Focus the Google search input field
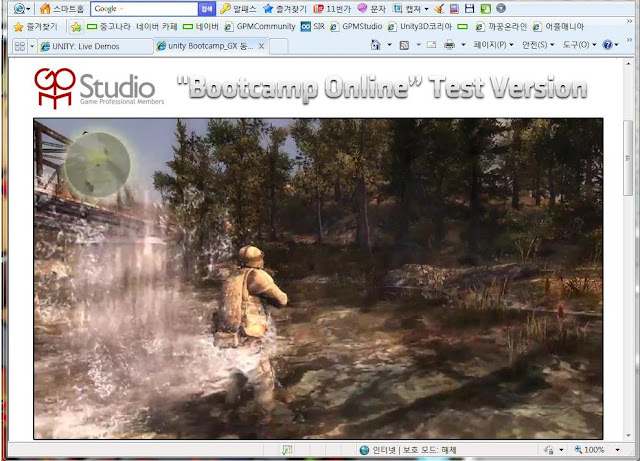 pyautogui.click(x=144, y=8)
